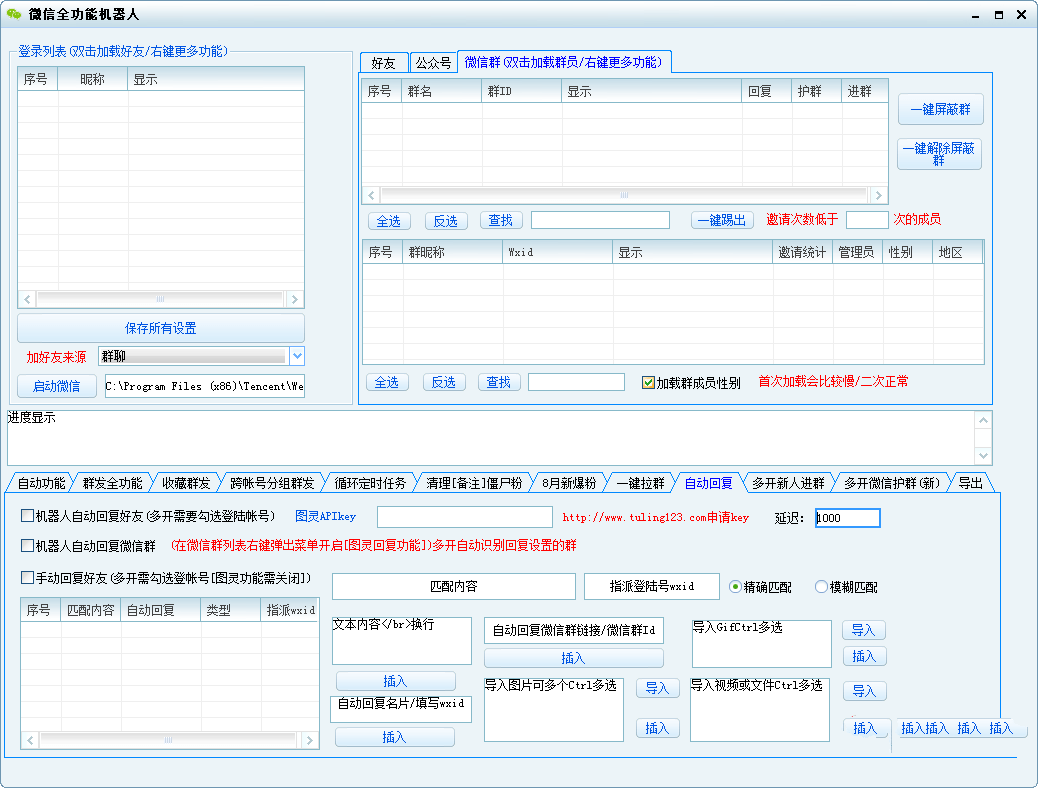The width and height of the screenshot is (1038, 788).
Task: Click the 匹配内容 input field
Action: (453, 586)
